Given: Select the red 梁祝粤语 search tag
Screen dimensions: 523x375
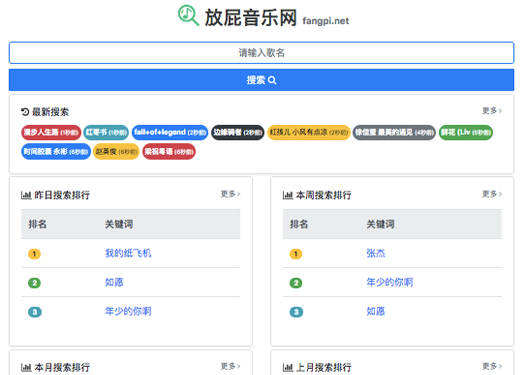Looking at the screenshot, I should pos(169,152).
